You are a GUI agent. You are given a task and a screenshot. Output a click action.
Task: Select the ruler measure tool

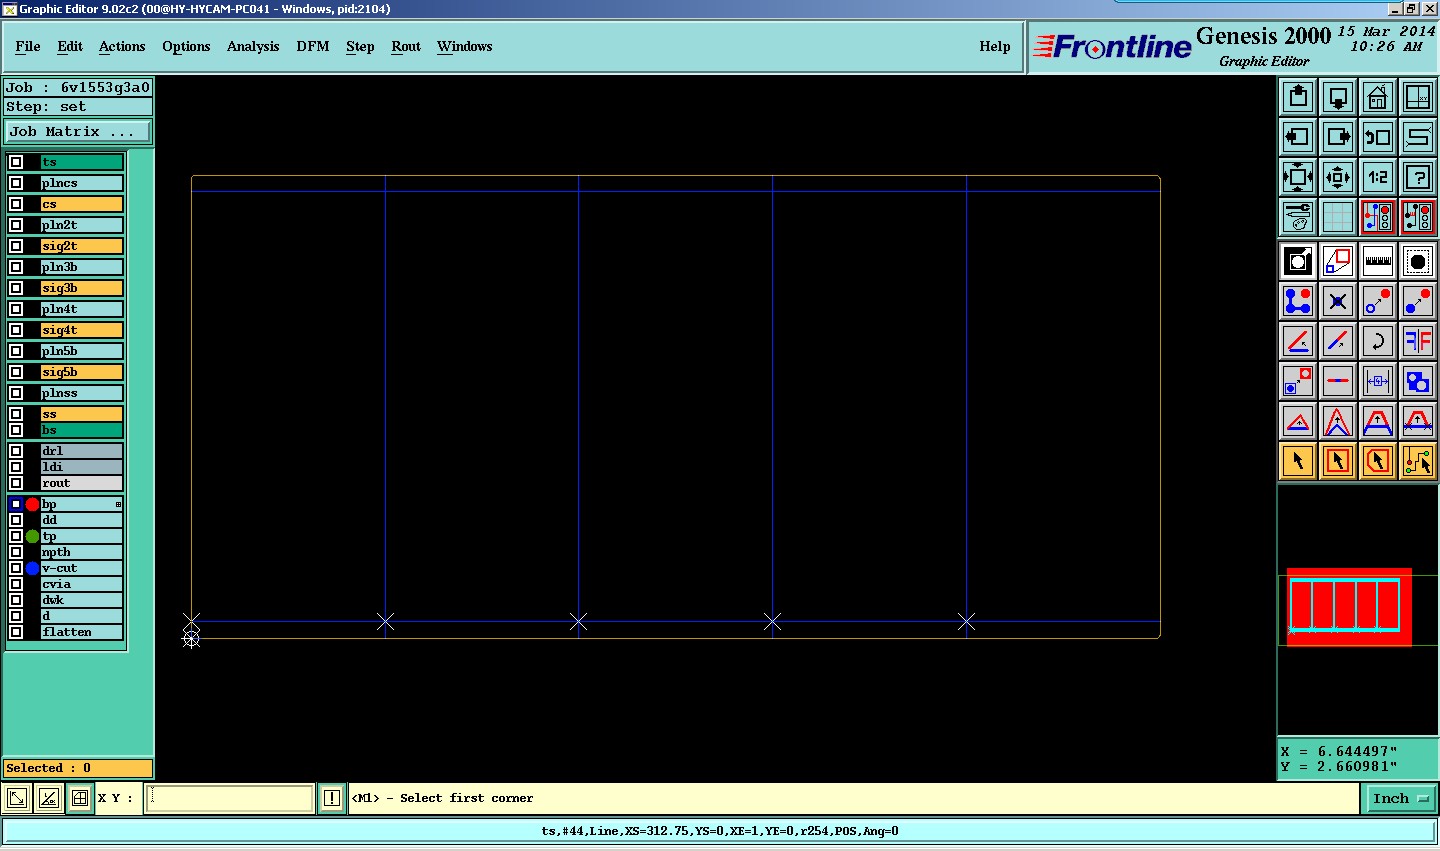click(1378, 261)
